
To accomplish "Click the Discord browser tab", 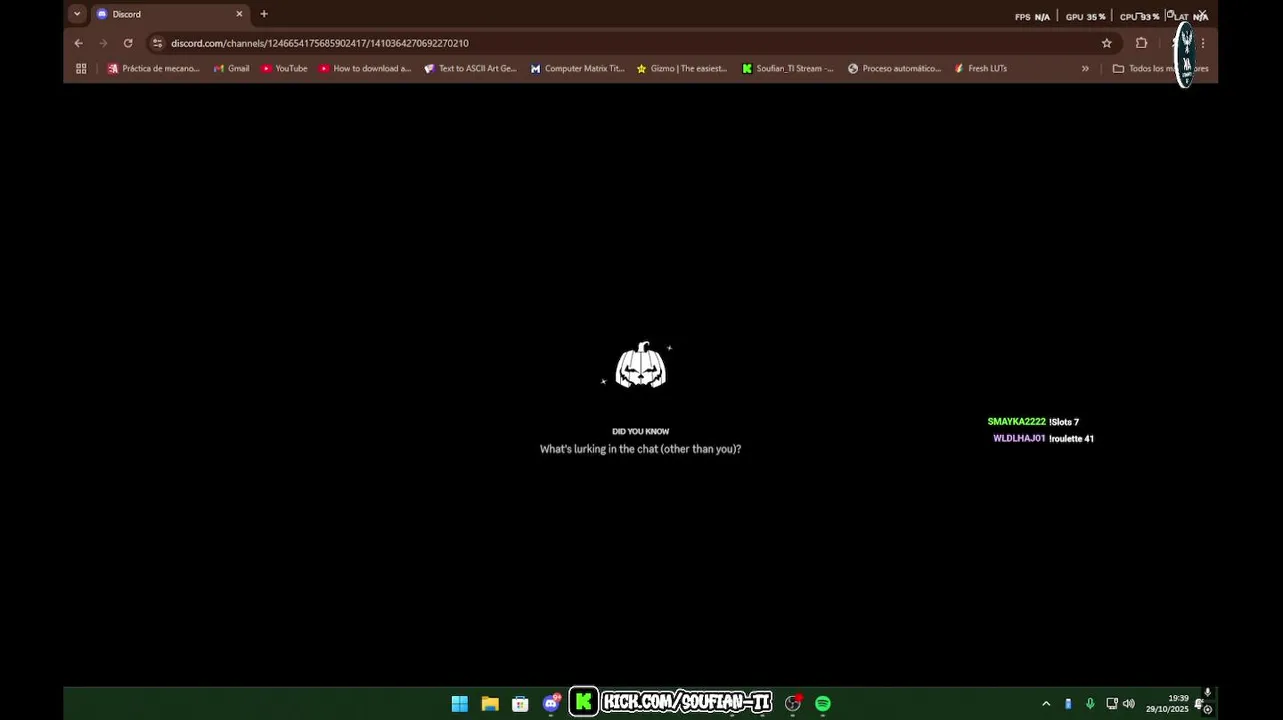I will tap(170, 14).
